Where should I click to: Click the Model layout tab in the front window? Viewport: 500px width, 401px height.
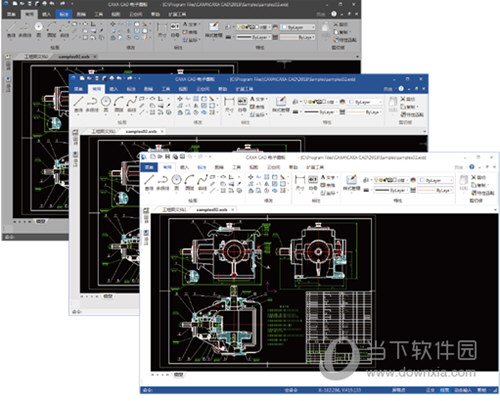point(179,375)
